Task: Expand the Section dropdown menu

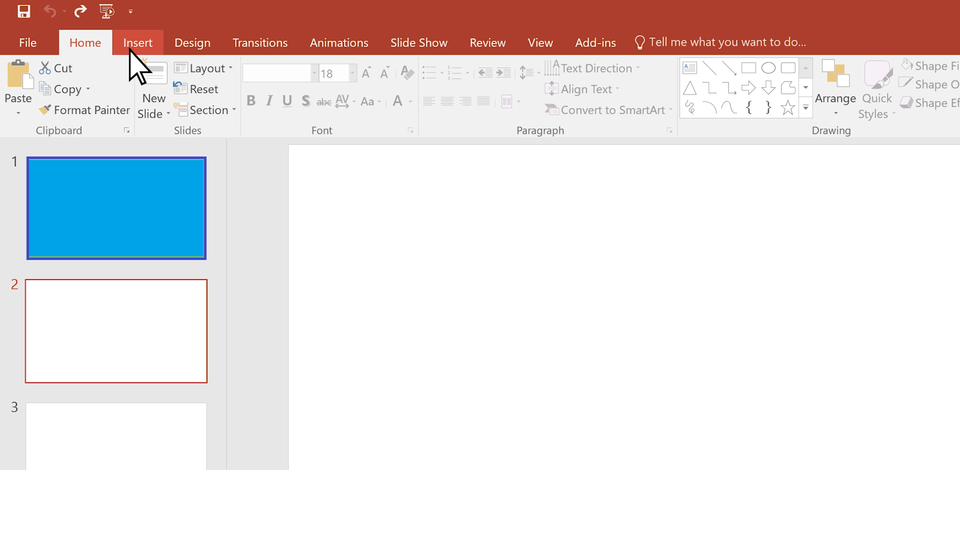Action: click(x=206, y=110)
